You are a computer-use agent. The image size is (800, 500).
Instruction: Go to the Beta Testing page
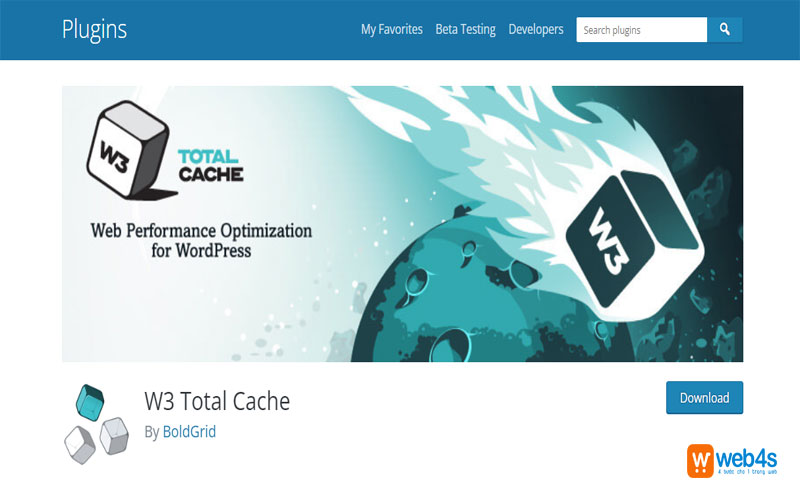tap(465, 30)
